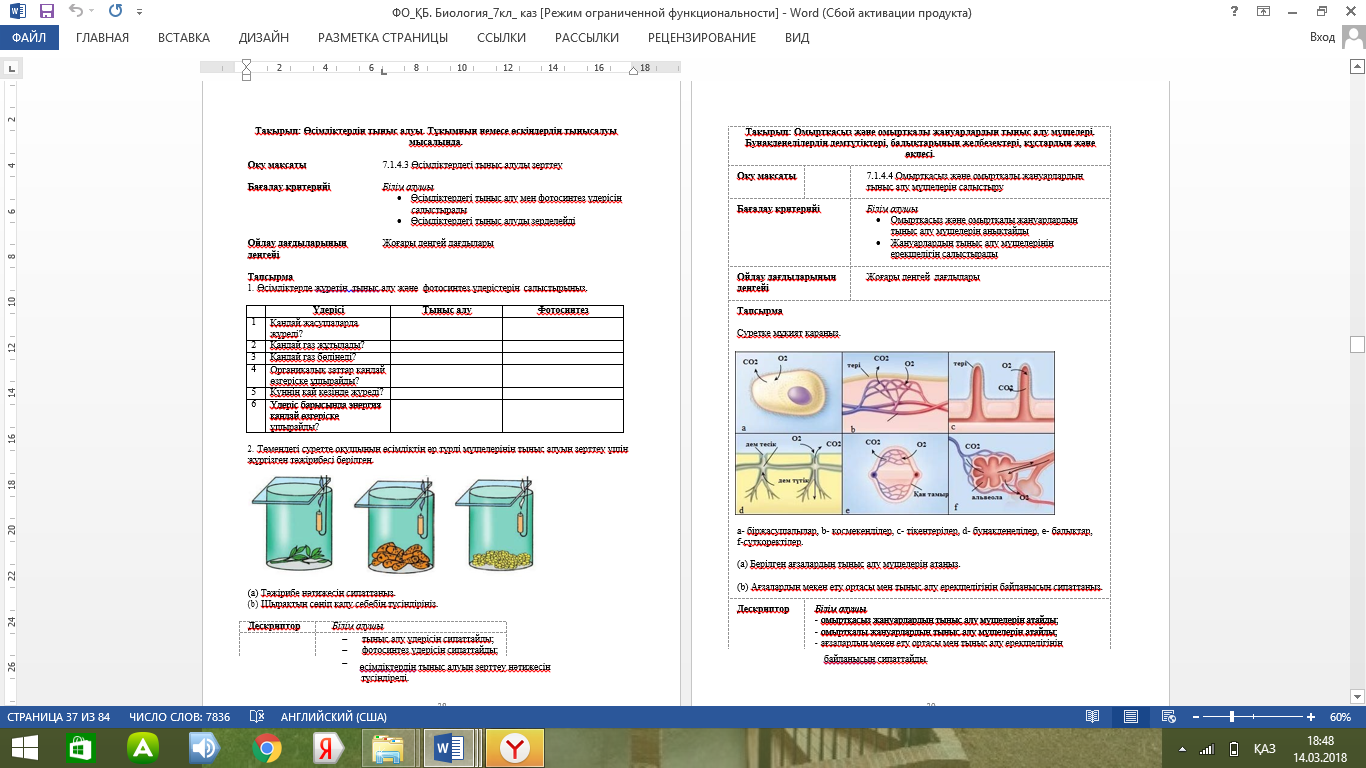Save the document with the floppy disk icon
The height and width of the screenshot is (768, 1366).
pyautogui.click(x=46, y=13)
